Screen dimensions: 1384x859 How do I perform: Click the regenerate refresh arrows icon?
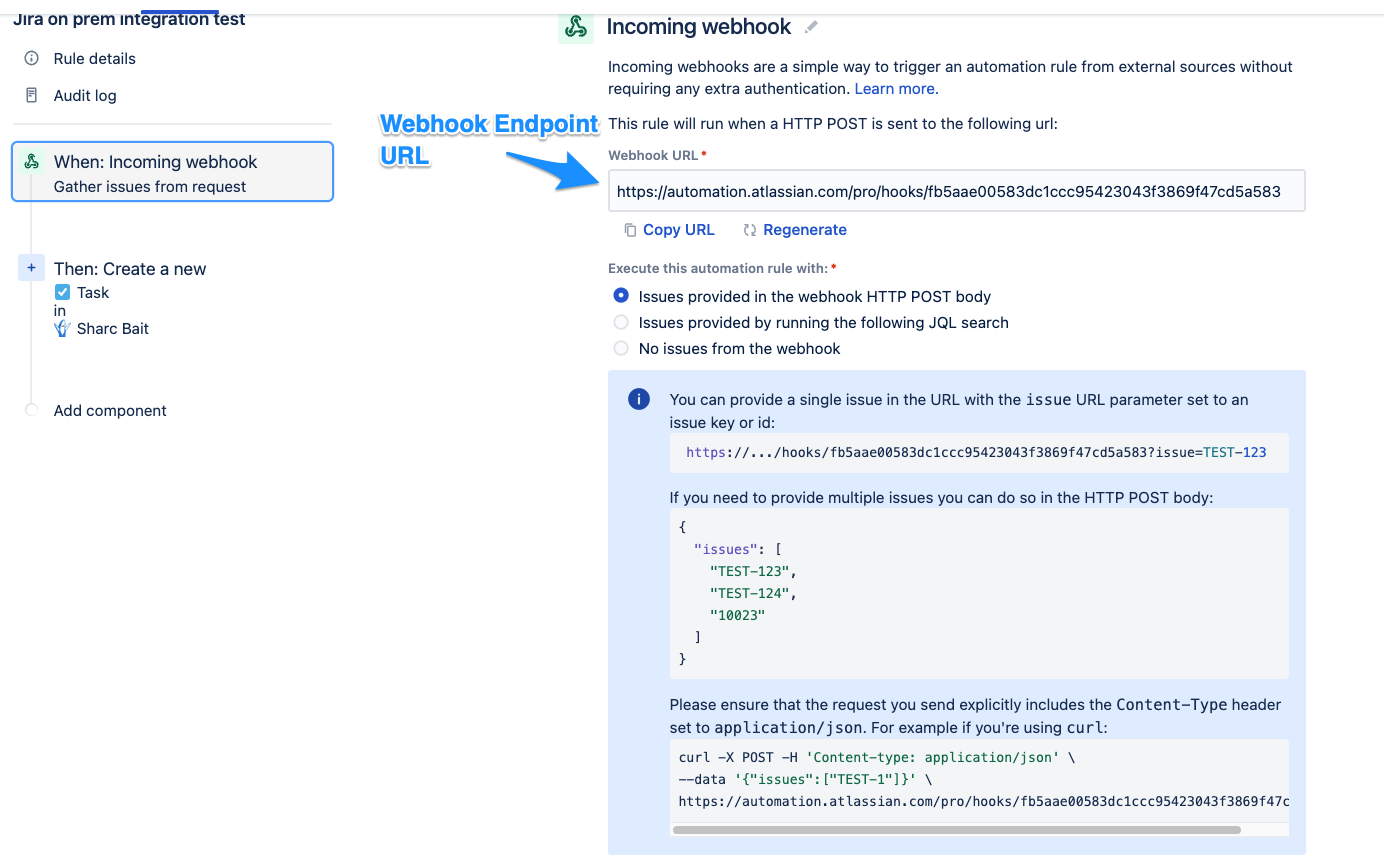point(749,230)
